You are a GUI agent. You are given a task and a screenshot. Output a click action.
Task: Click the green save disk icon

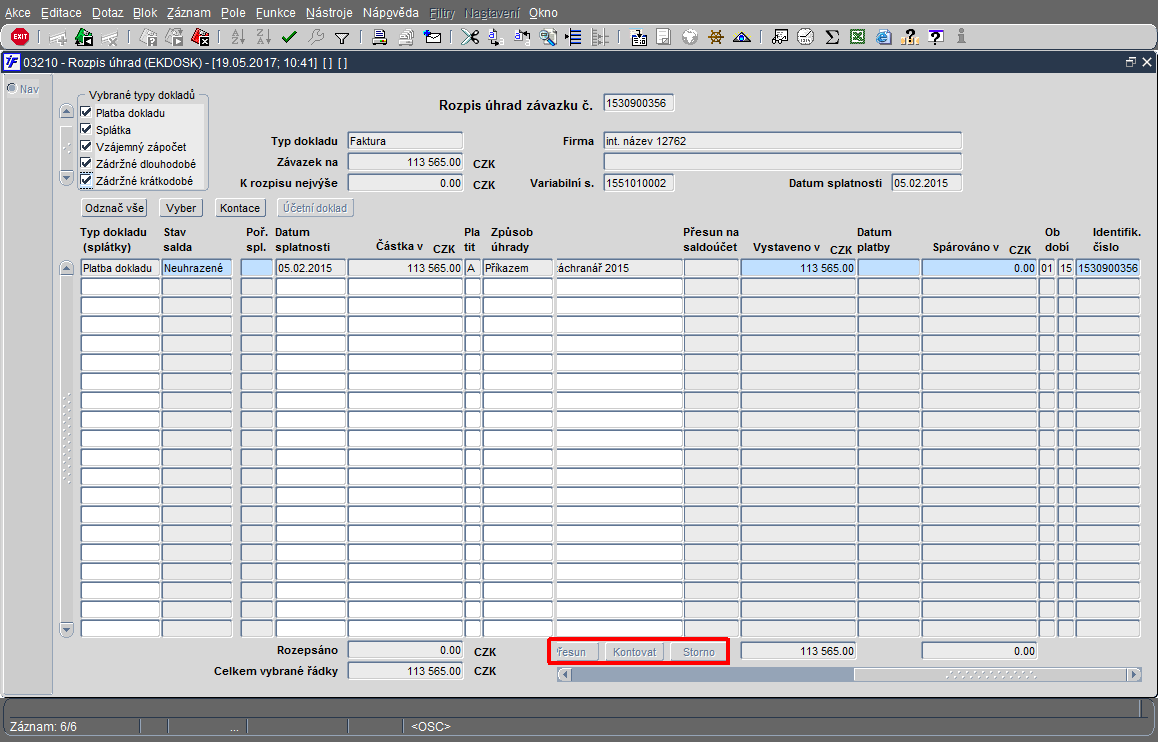coord(84,37)
